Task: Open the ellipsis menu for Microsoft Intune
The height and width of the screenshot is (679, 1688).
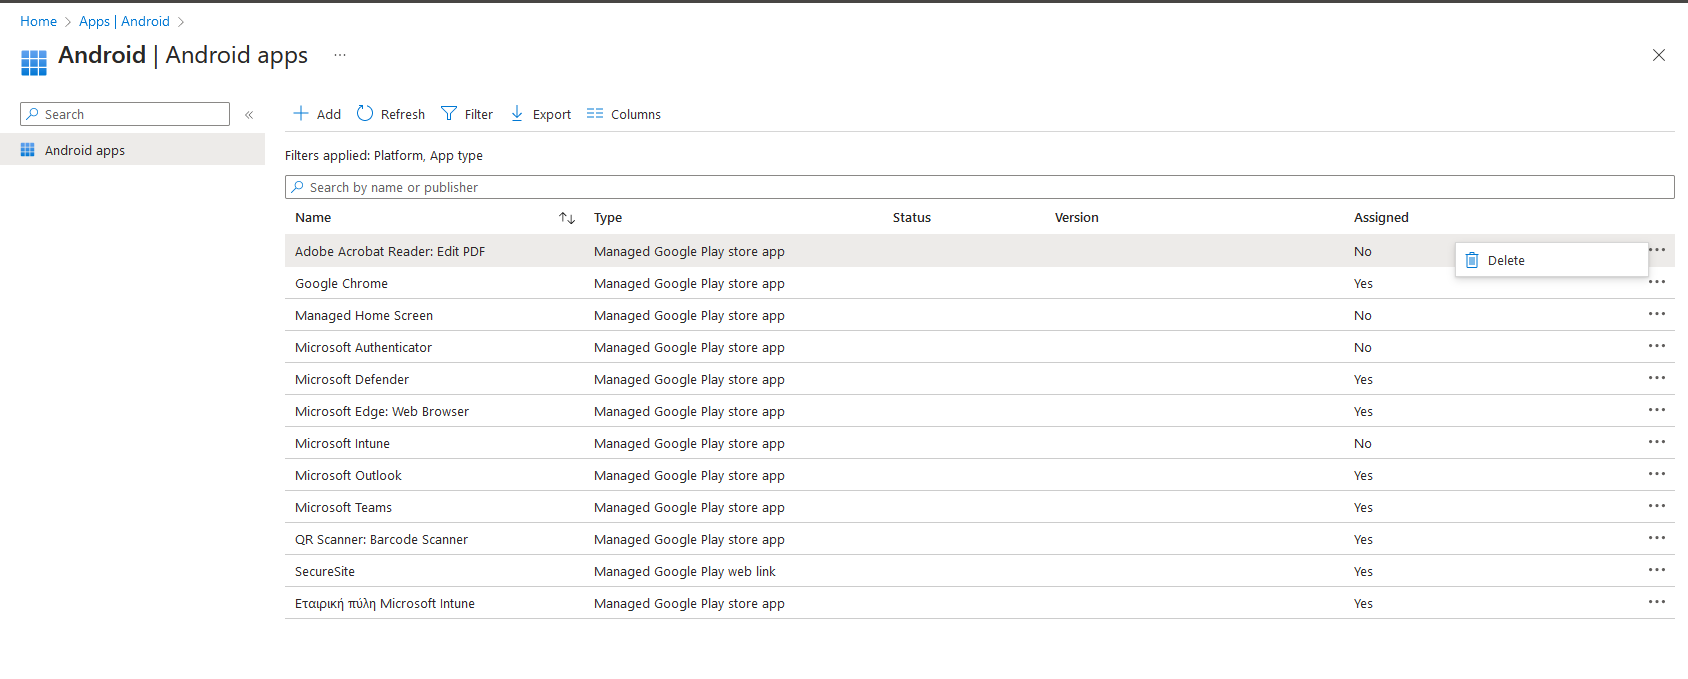Action: 1657,442
